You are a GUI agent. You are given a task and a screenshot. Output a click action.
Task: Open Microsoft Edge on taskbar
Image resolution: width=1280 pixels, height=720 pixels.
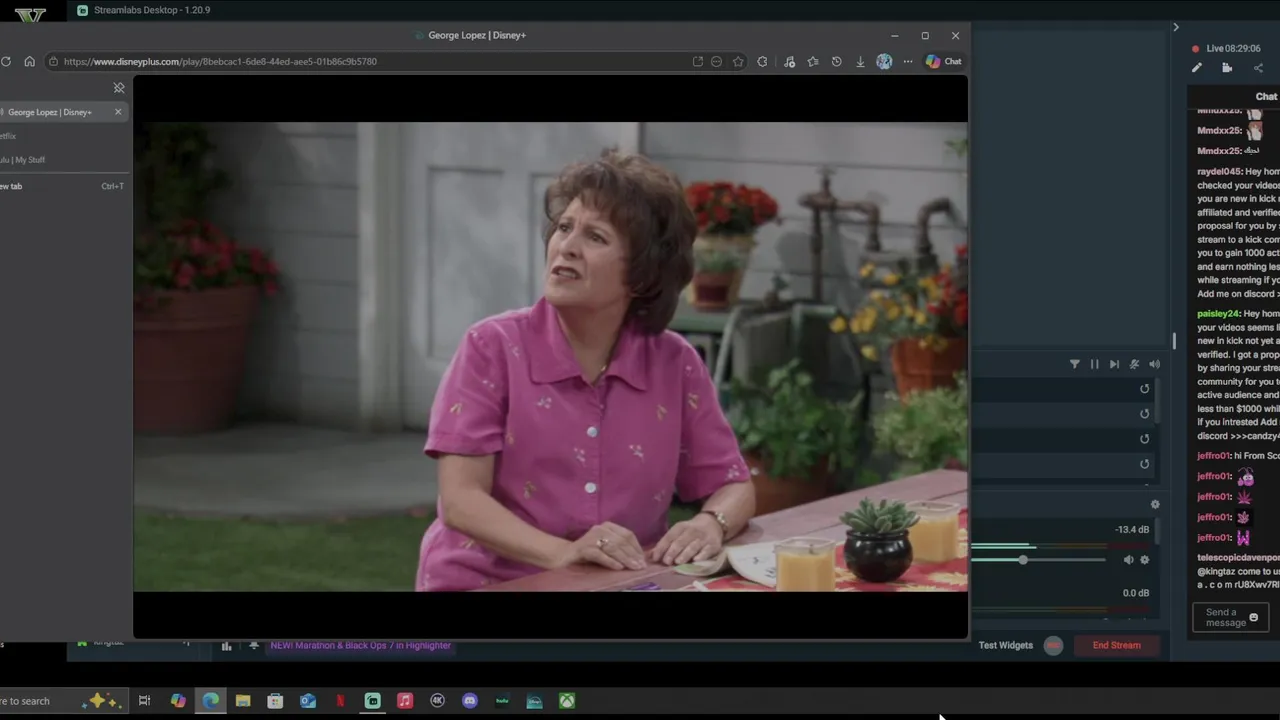(x=210, y=701)
